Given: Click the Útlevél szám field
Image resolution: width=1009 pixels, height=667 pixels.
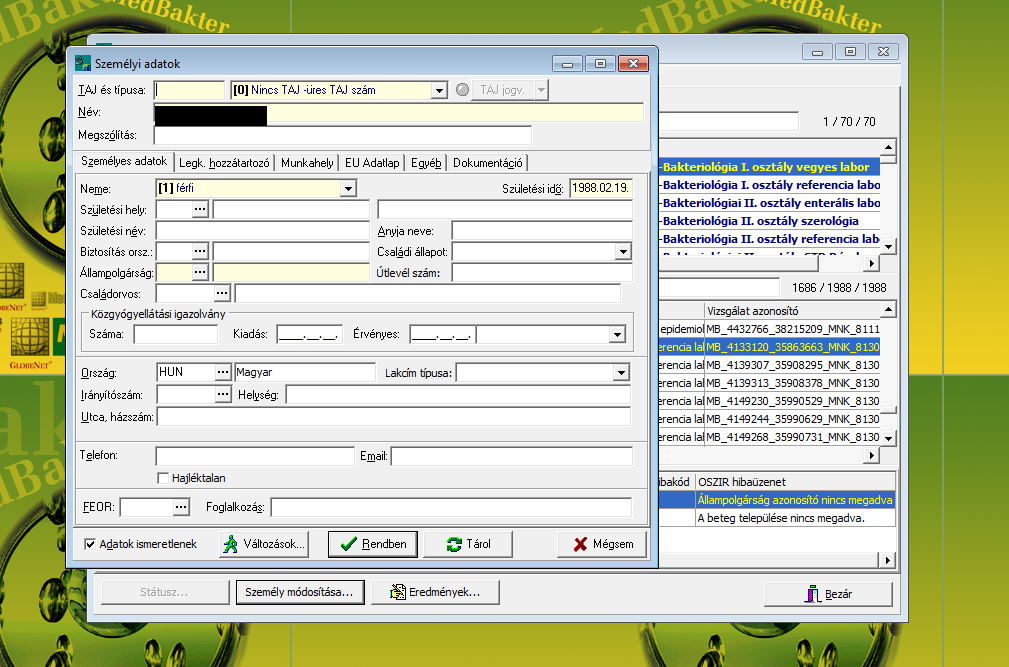Looking at the screenshot, I should [542, 273].
